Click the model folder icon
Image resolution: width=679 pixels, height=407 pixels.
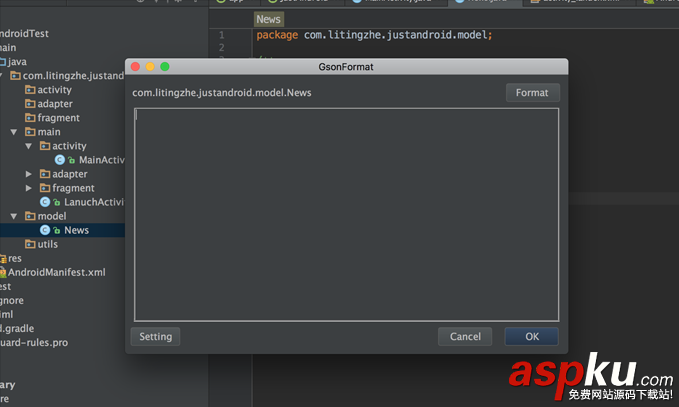[x=30, y=216]
